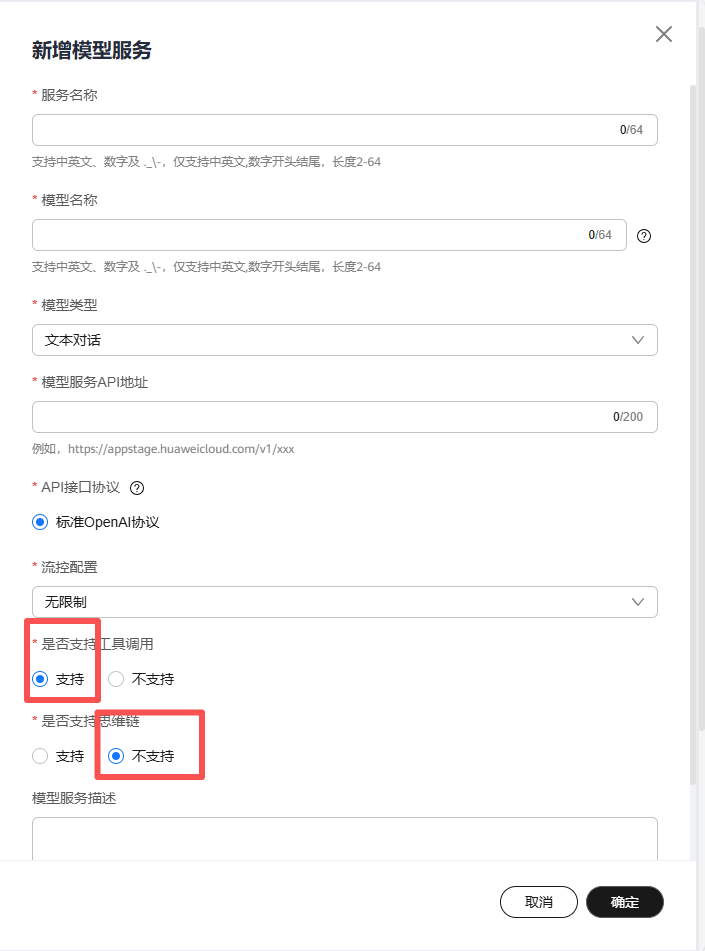Focus the 模型名称 input field
This screenshot has width=705, height=951.
(329, 235)
